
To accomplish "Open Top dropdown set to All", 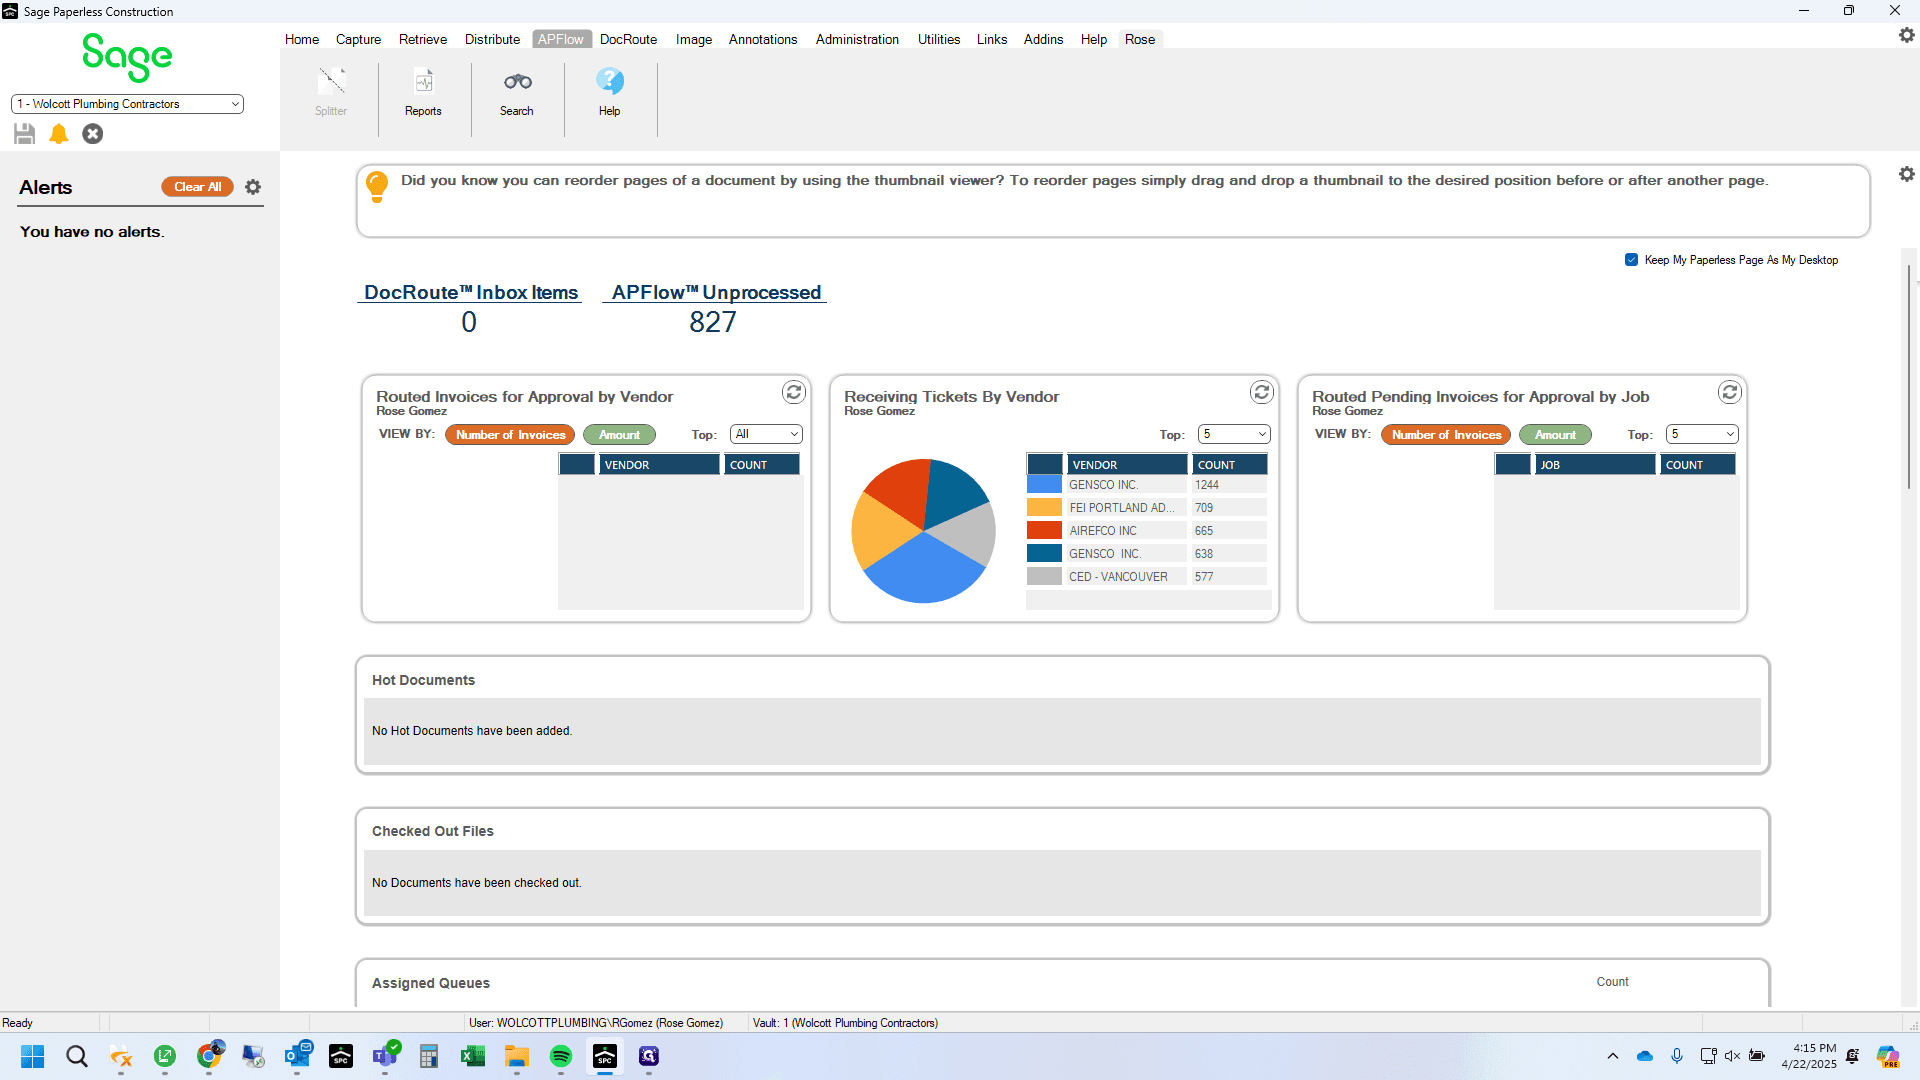I will coord(766,434).
